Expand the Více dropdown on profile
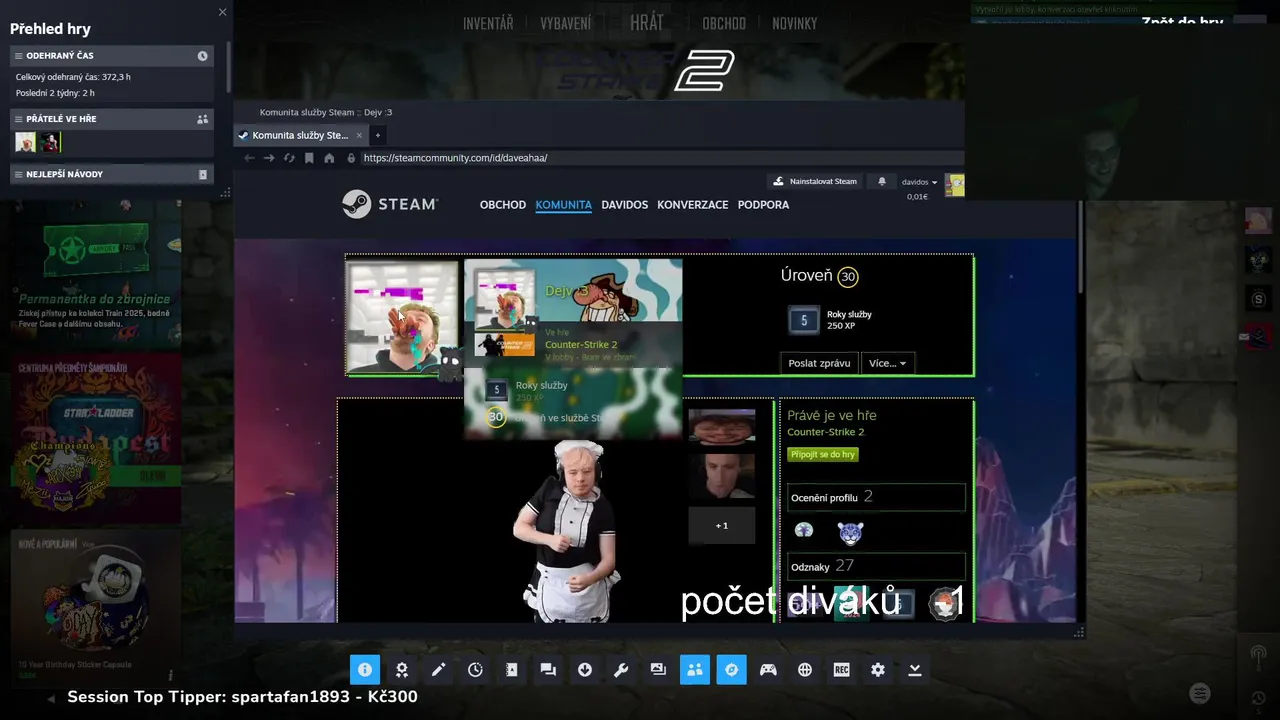Viewport: 1280px width, 720px height. click(887, 363)
